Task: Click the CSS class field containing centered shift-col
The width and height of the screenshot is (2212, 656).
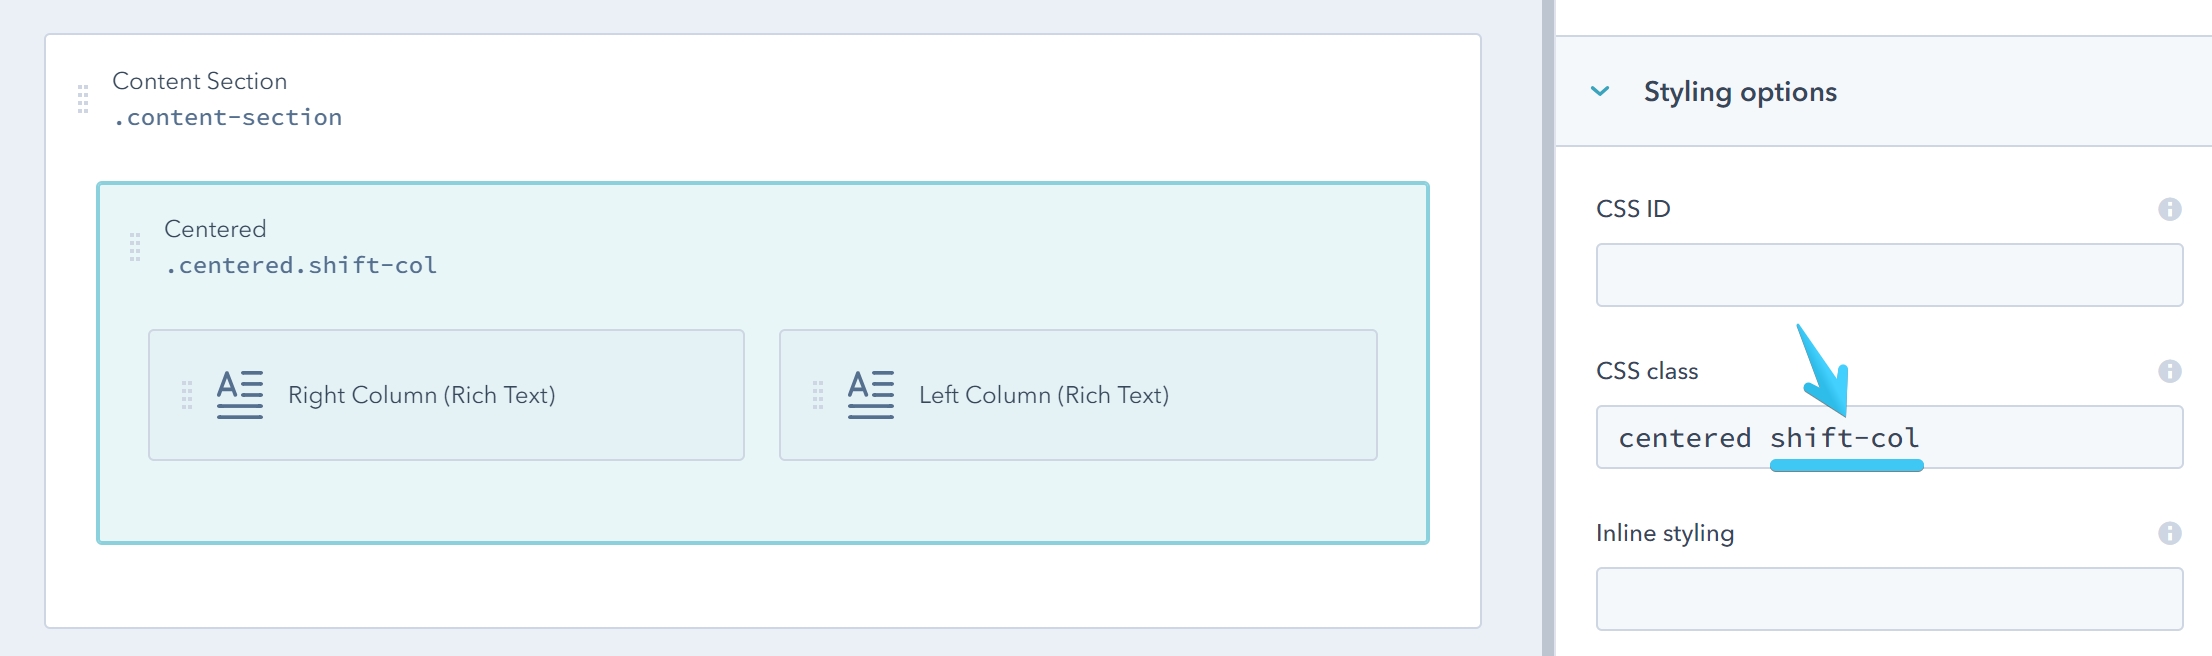Action: pos(1890,437)
